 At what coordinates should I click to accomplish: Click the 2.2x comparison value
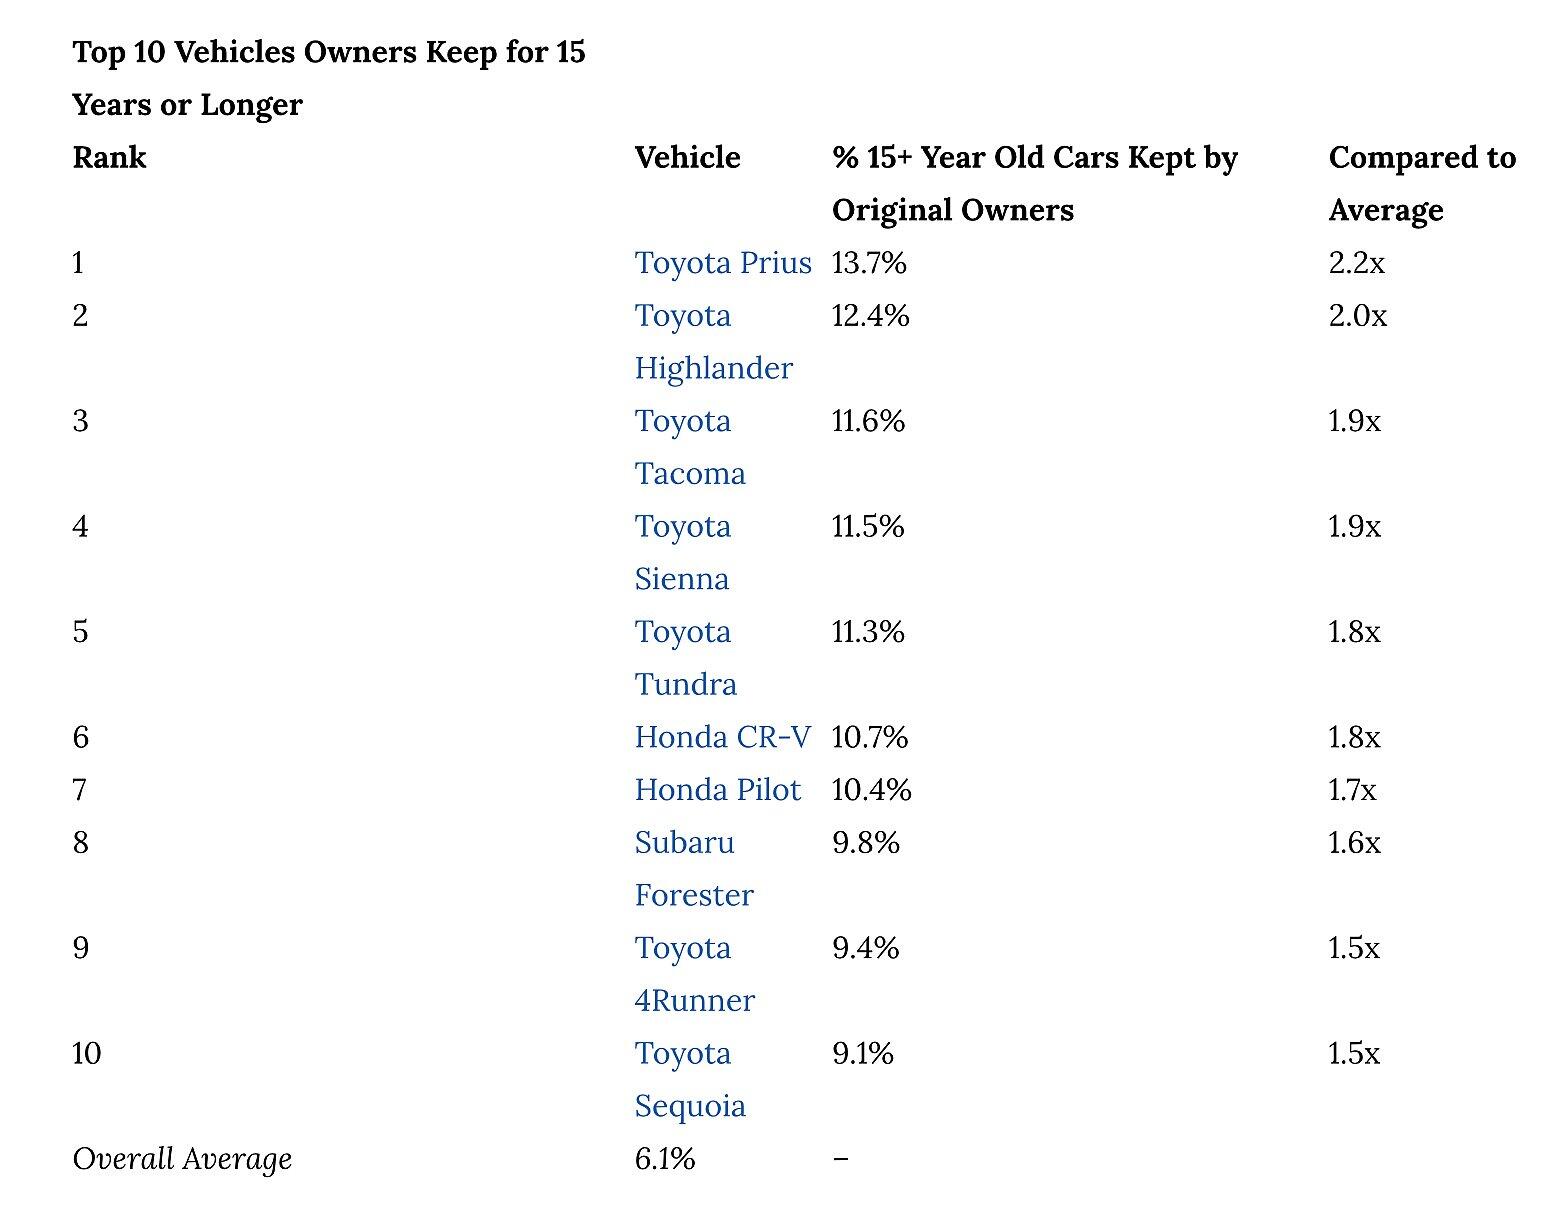(x=1356, y=263)
